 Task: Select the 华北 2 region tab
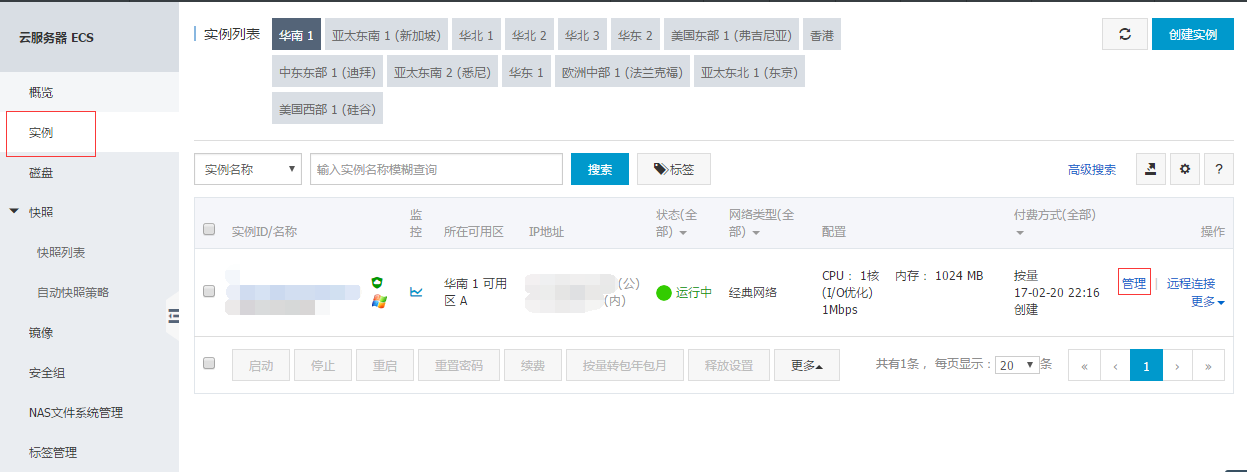click(x=529, y=35)
